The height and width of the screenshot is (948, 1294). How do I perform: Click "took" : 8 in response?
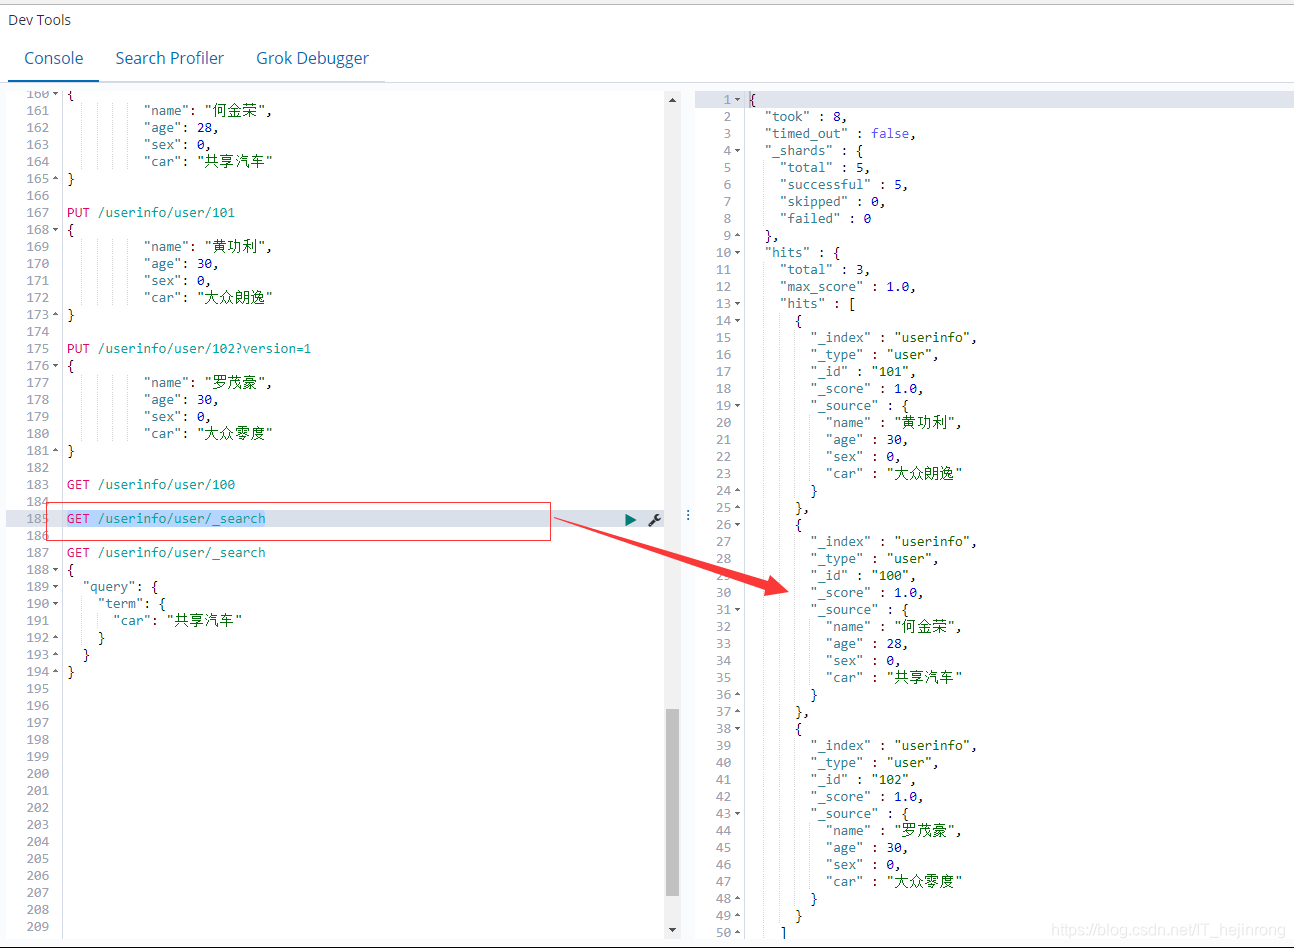[806, 117]
